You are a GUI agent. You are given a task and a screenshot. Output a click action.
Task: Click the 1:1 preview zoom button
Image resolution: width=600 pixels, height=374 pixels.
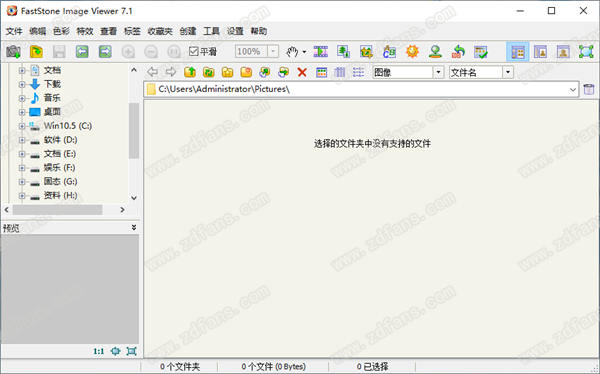[x=99, y=351]
